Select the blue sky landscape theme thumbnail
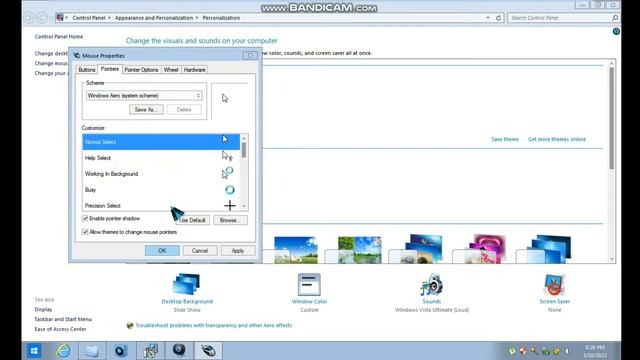This screenshot has width=640, height=360. [x=296, y=250]
